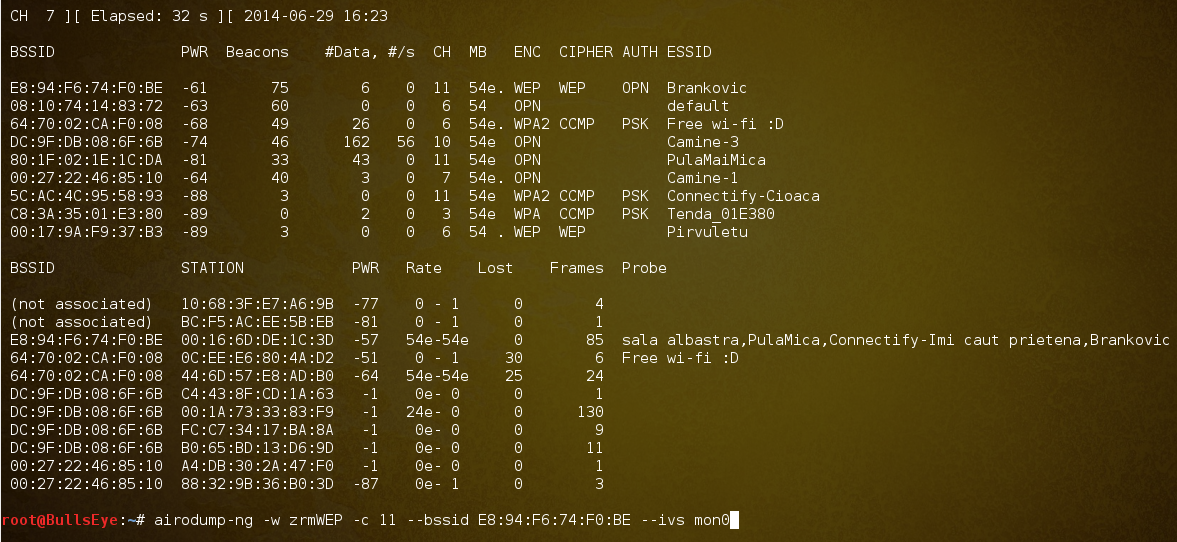This screenshot has width=1177, height=542.
Task: Click the Tenda_01E380 network name
Action: pyautogui.click(x=720, y=214)
